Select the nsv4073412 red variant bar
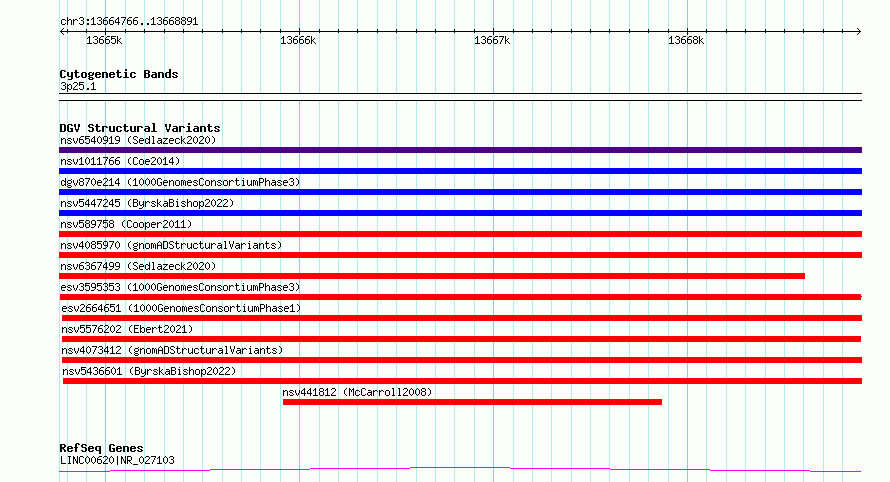 point(461,360)
